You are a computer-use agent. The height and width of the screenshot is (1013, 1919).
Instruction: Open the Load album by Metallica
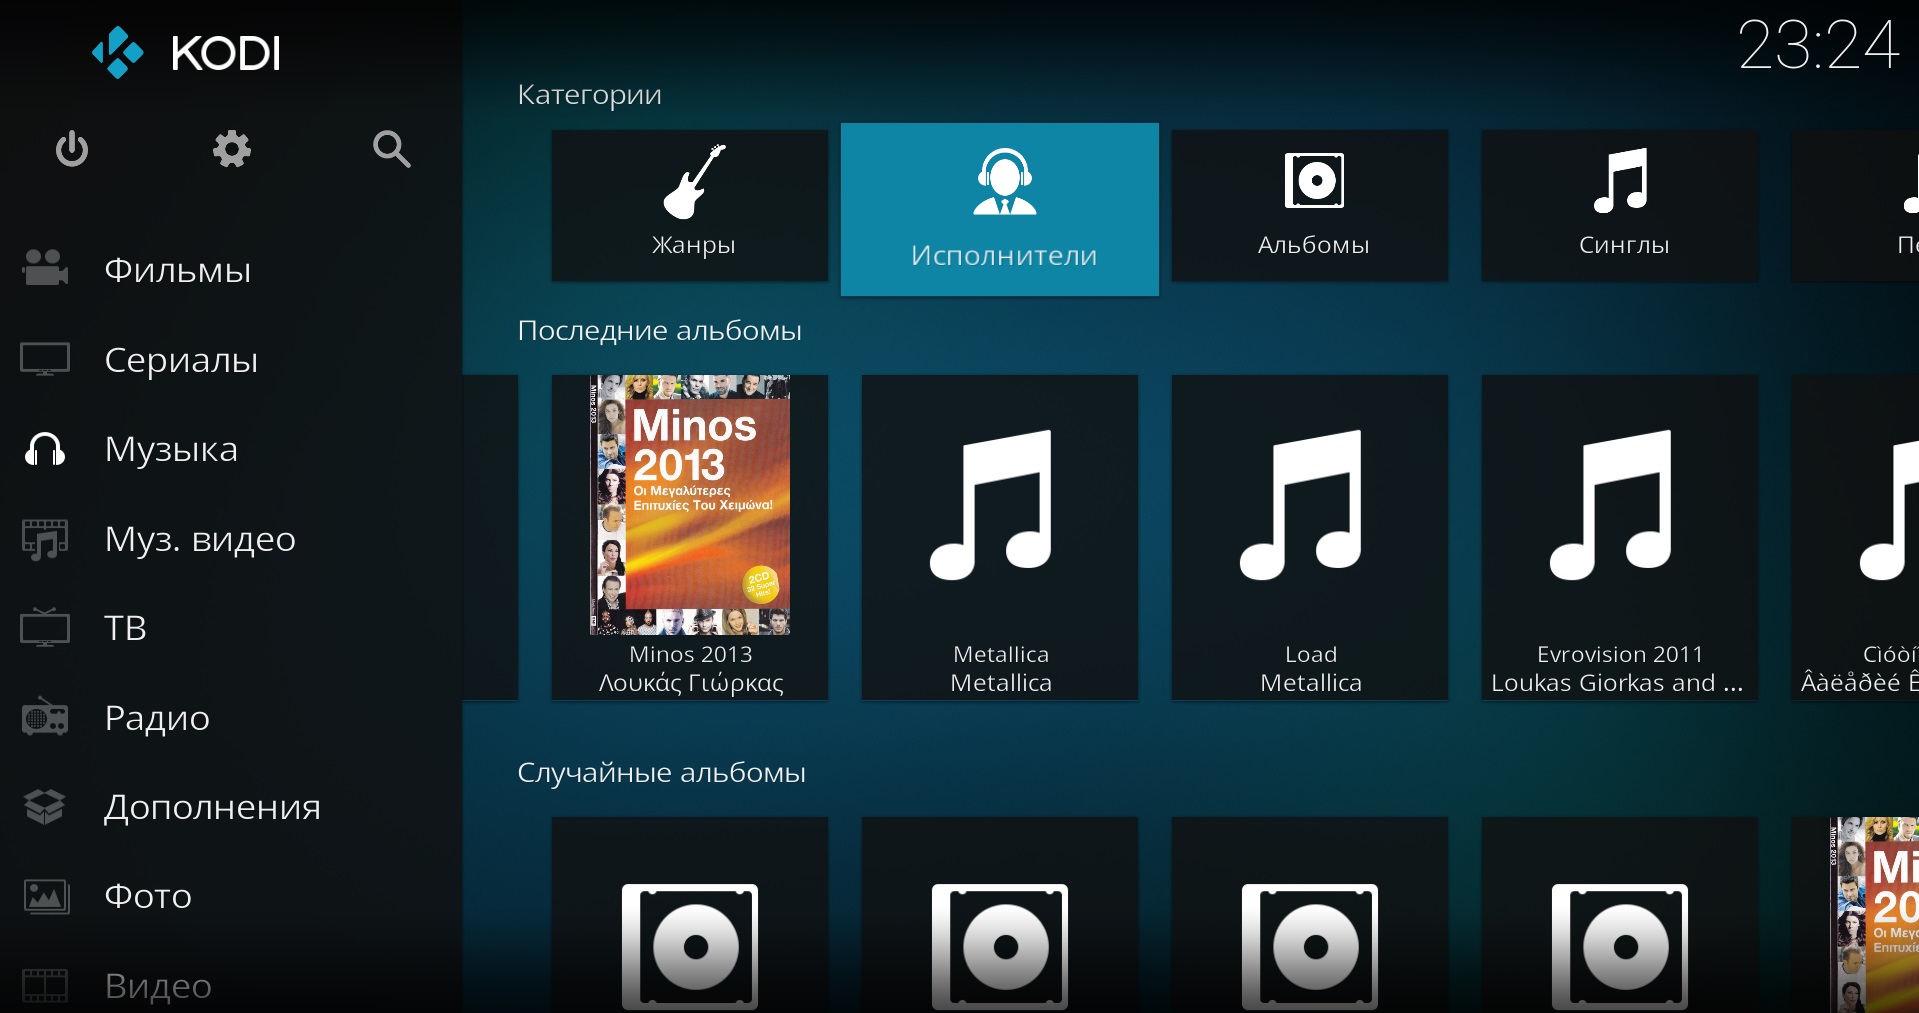[1310, 538]
